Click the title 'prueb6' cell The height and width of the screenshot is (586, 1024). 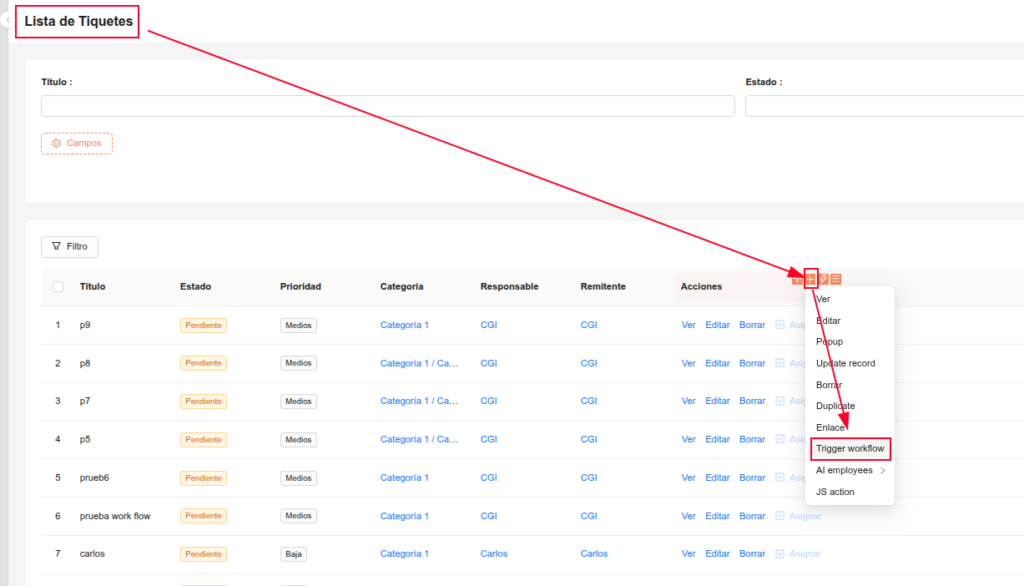pyautogui.click(x=94, y=478)
